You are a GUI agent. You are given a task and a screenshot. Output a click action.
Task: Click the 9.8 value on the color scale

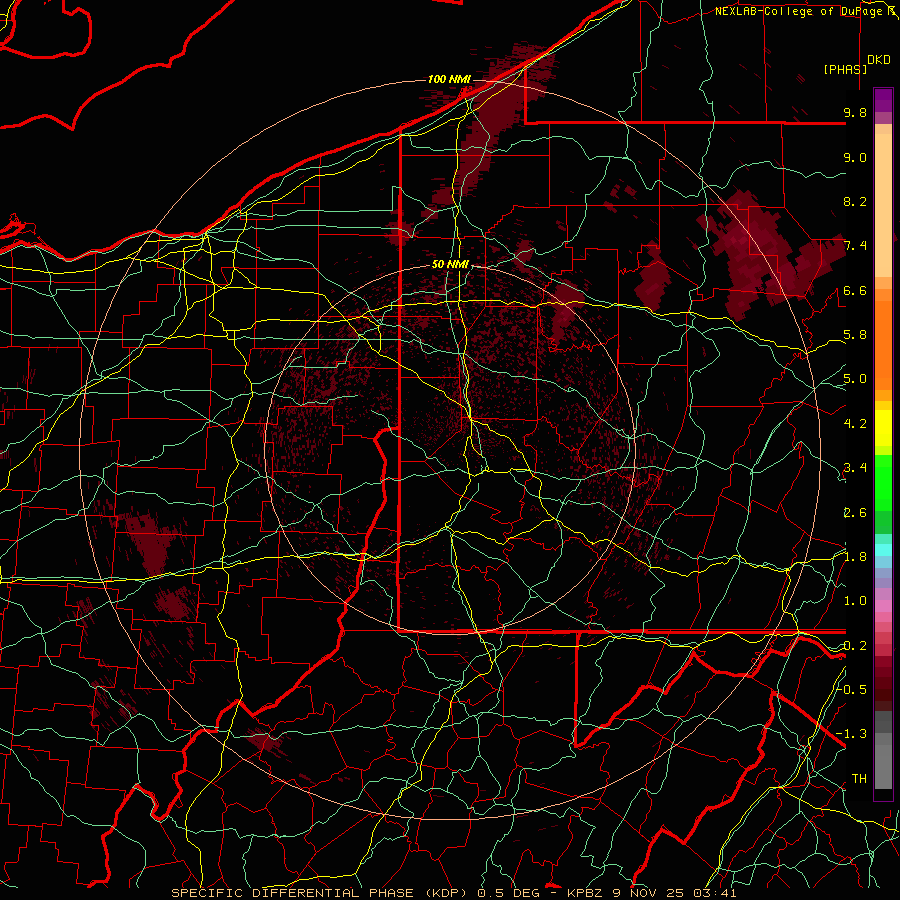click(855, 112)
